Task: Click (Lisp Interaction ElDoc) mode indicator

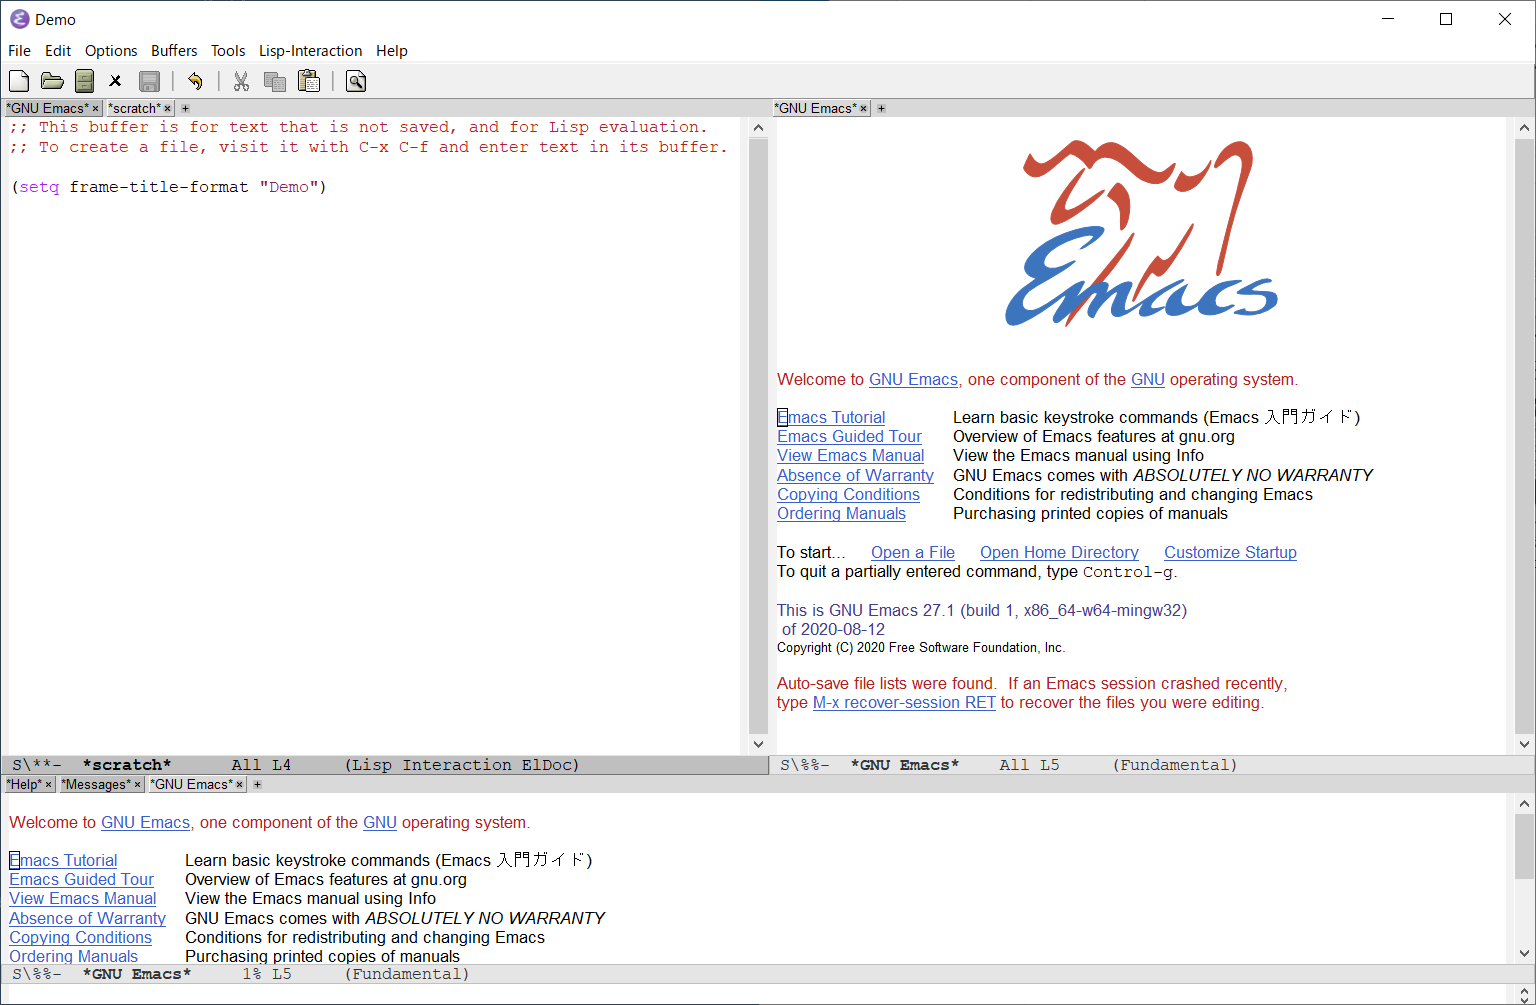Action: (462, 765)
